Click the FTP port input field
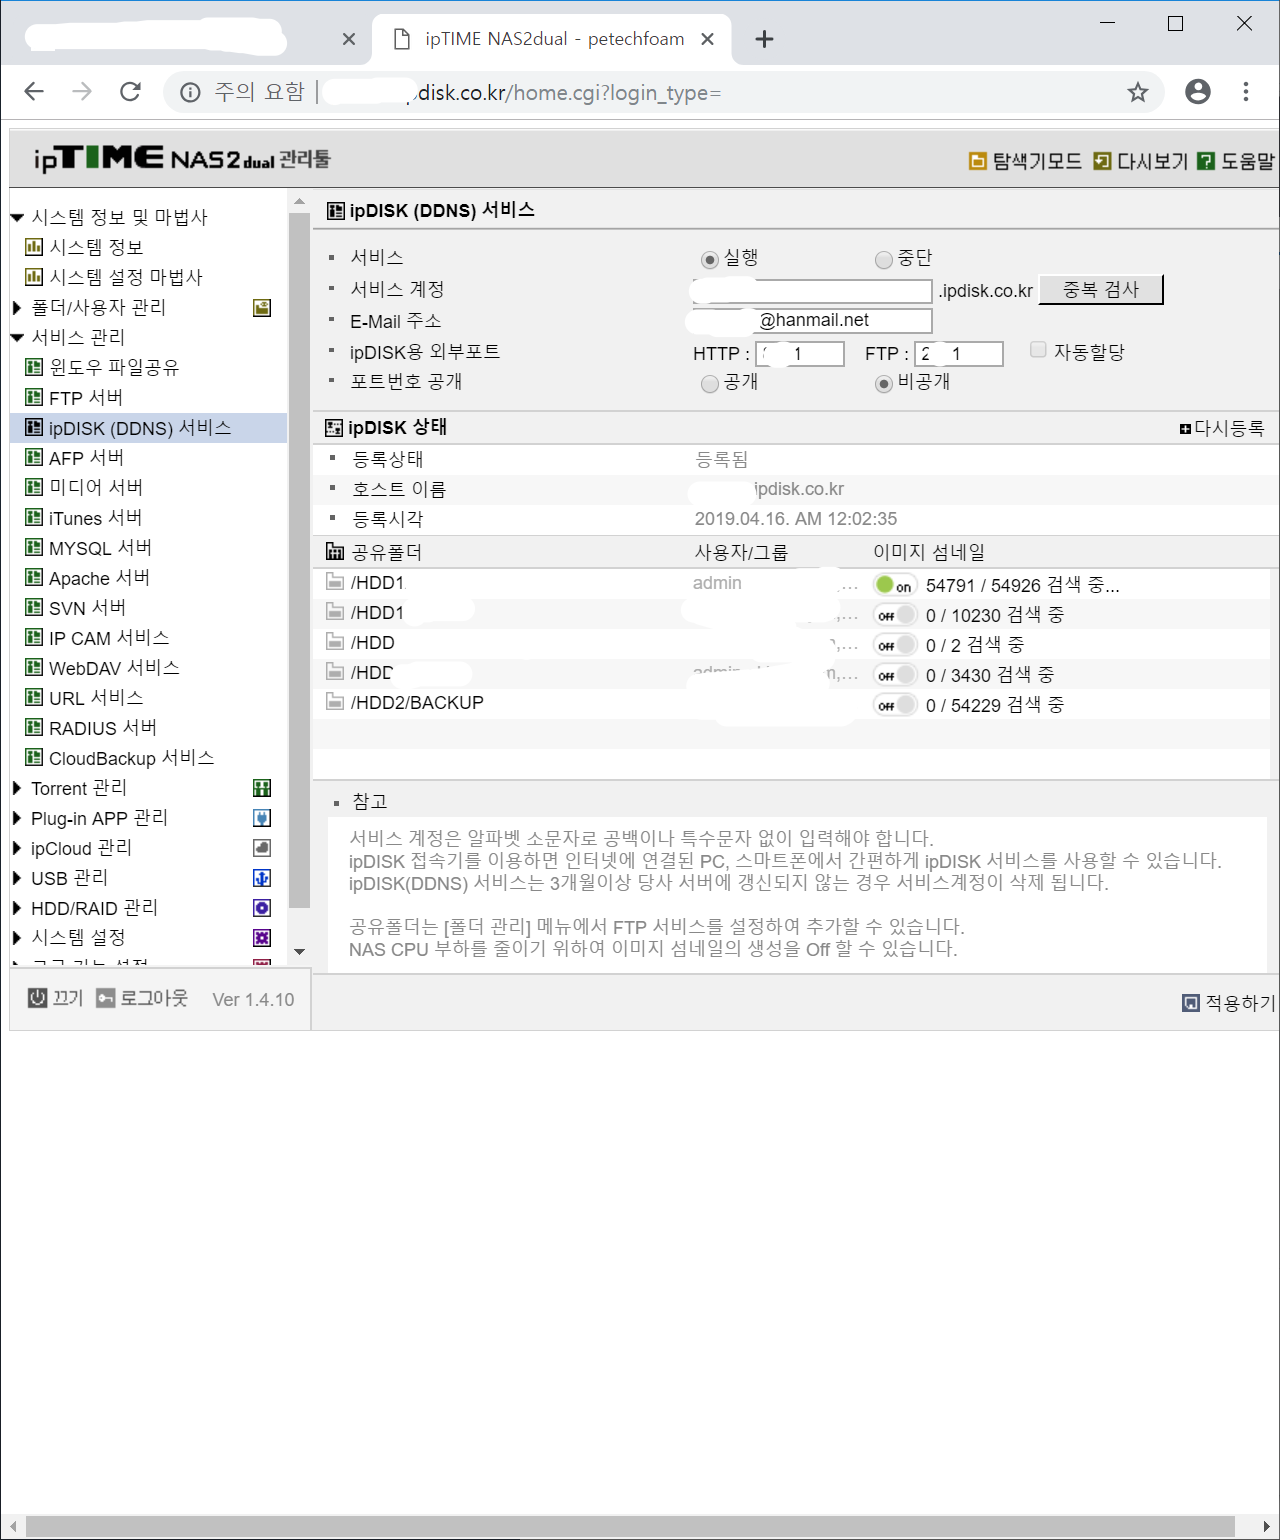This screenshot has height=1540, width=1280. [x=959, y=353]
